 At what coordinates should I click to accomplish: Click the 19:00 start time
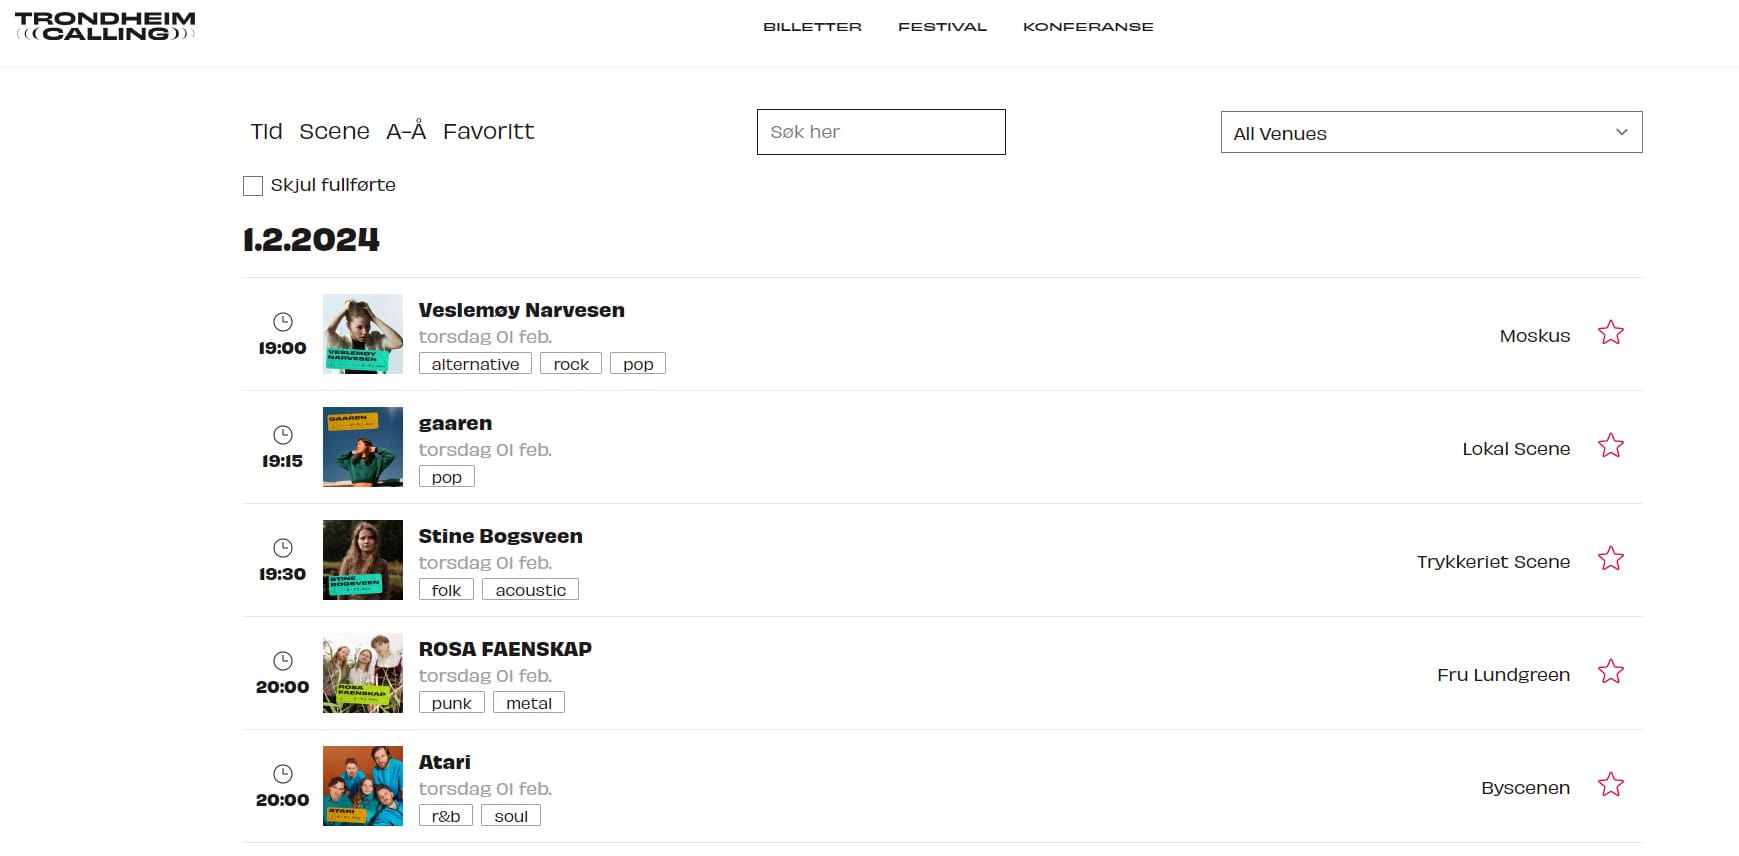coord(283,348)
